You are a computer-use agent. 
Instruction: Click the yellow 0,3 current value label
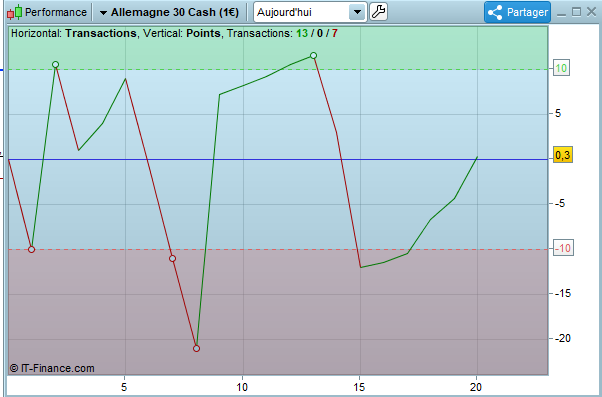click(563, 155)
